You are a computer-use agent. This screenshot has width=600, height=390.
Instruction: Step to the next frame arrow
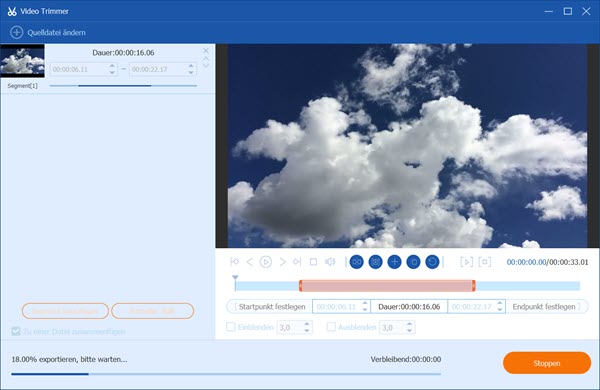[282, 262]
